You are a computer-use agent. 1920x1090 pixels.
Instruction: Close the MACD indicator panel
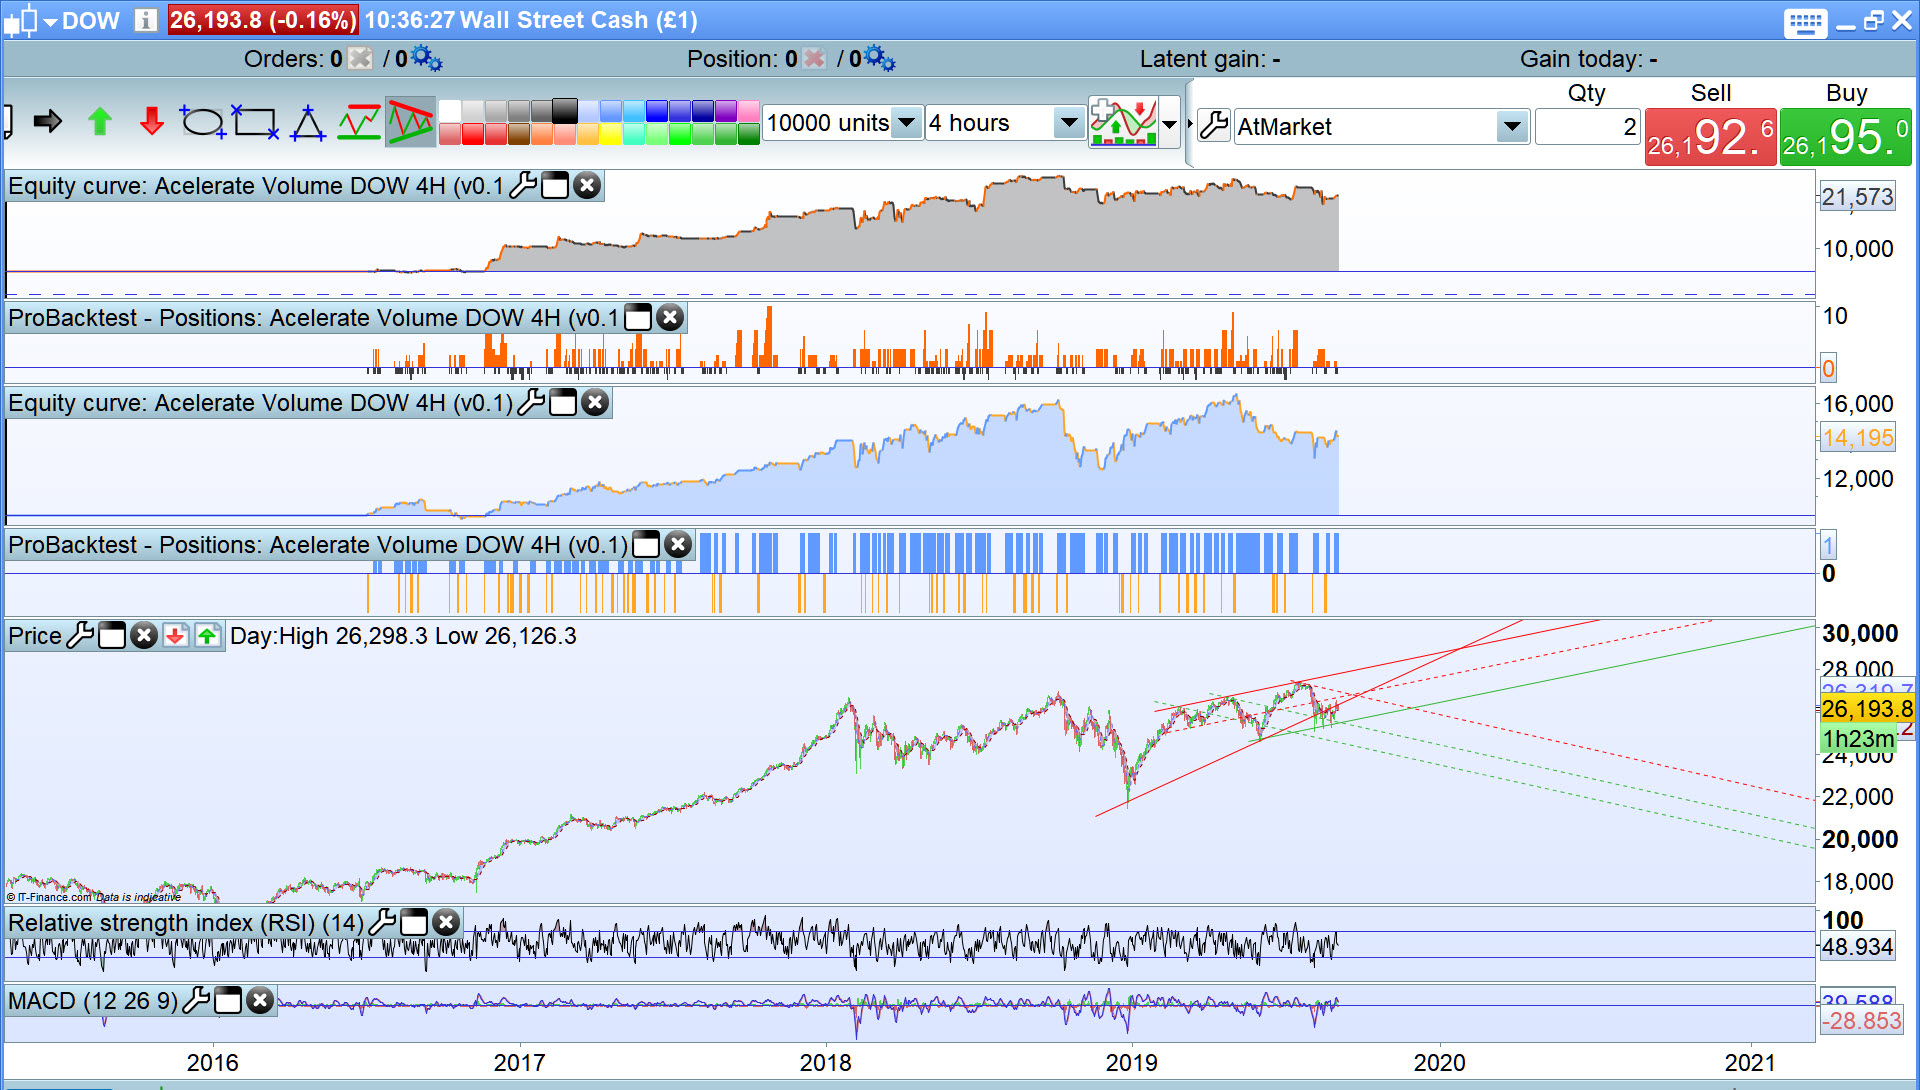(260, 1000)
